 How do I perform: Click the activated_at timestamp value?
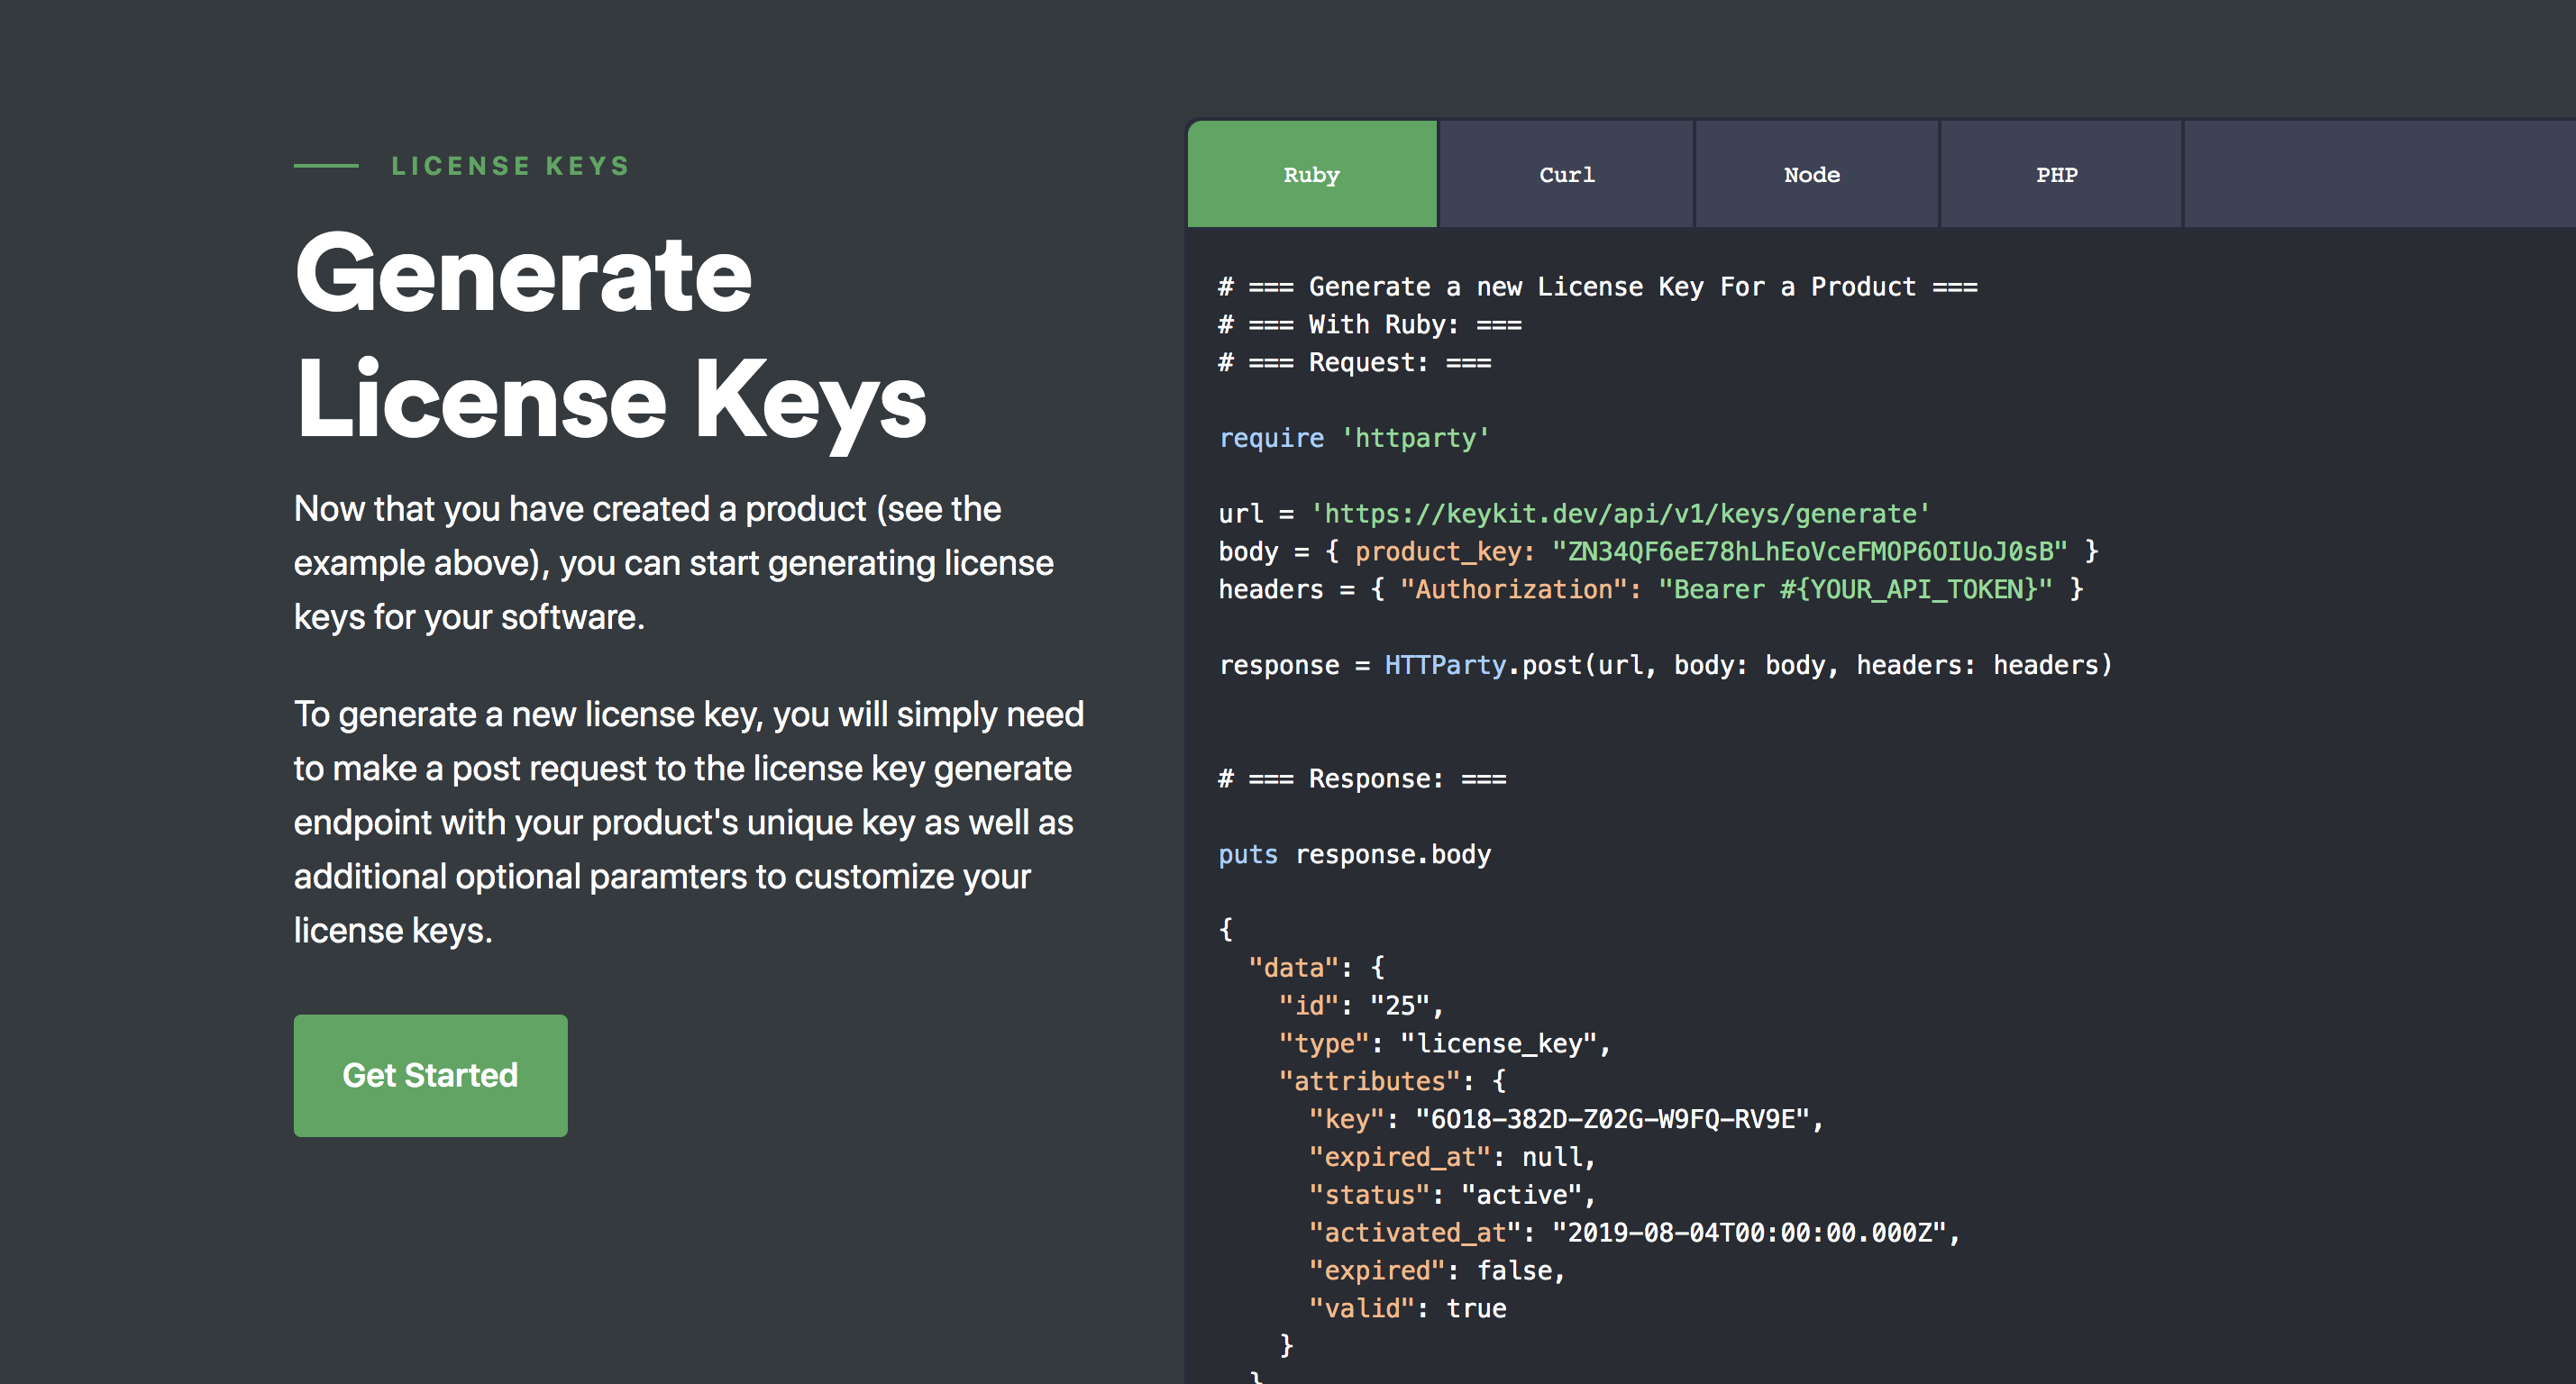pyautogui.click(x=1749, y=1233)
